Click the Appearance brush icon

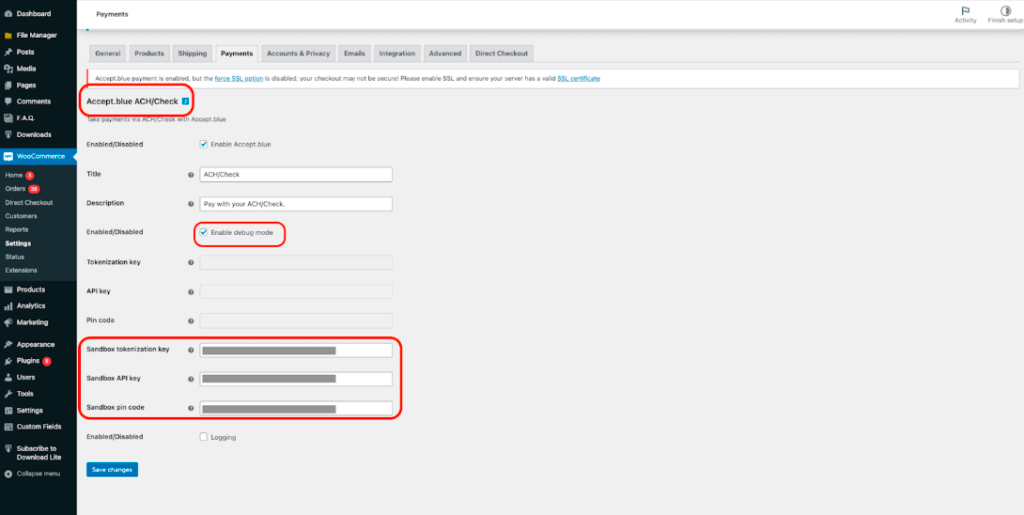click(x=8, y=344)
